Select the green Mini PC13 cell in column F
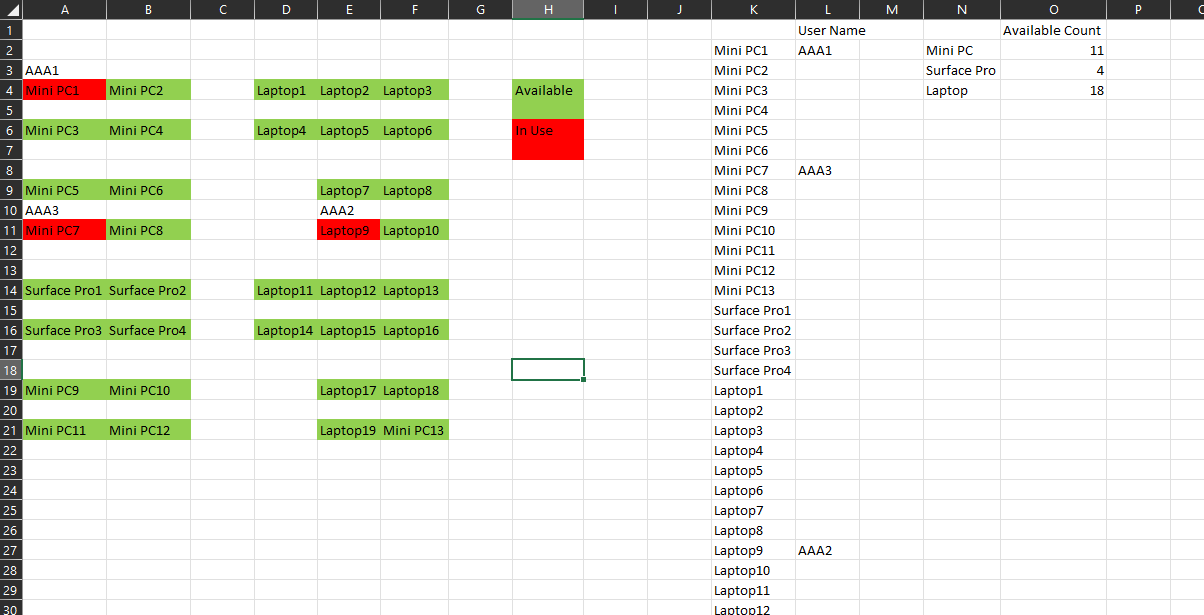1204x615 pixels. tap(414, 430)
